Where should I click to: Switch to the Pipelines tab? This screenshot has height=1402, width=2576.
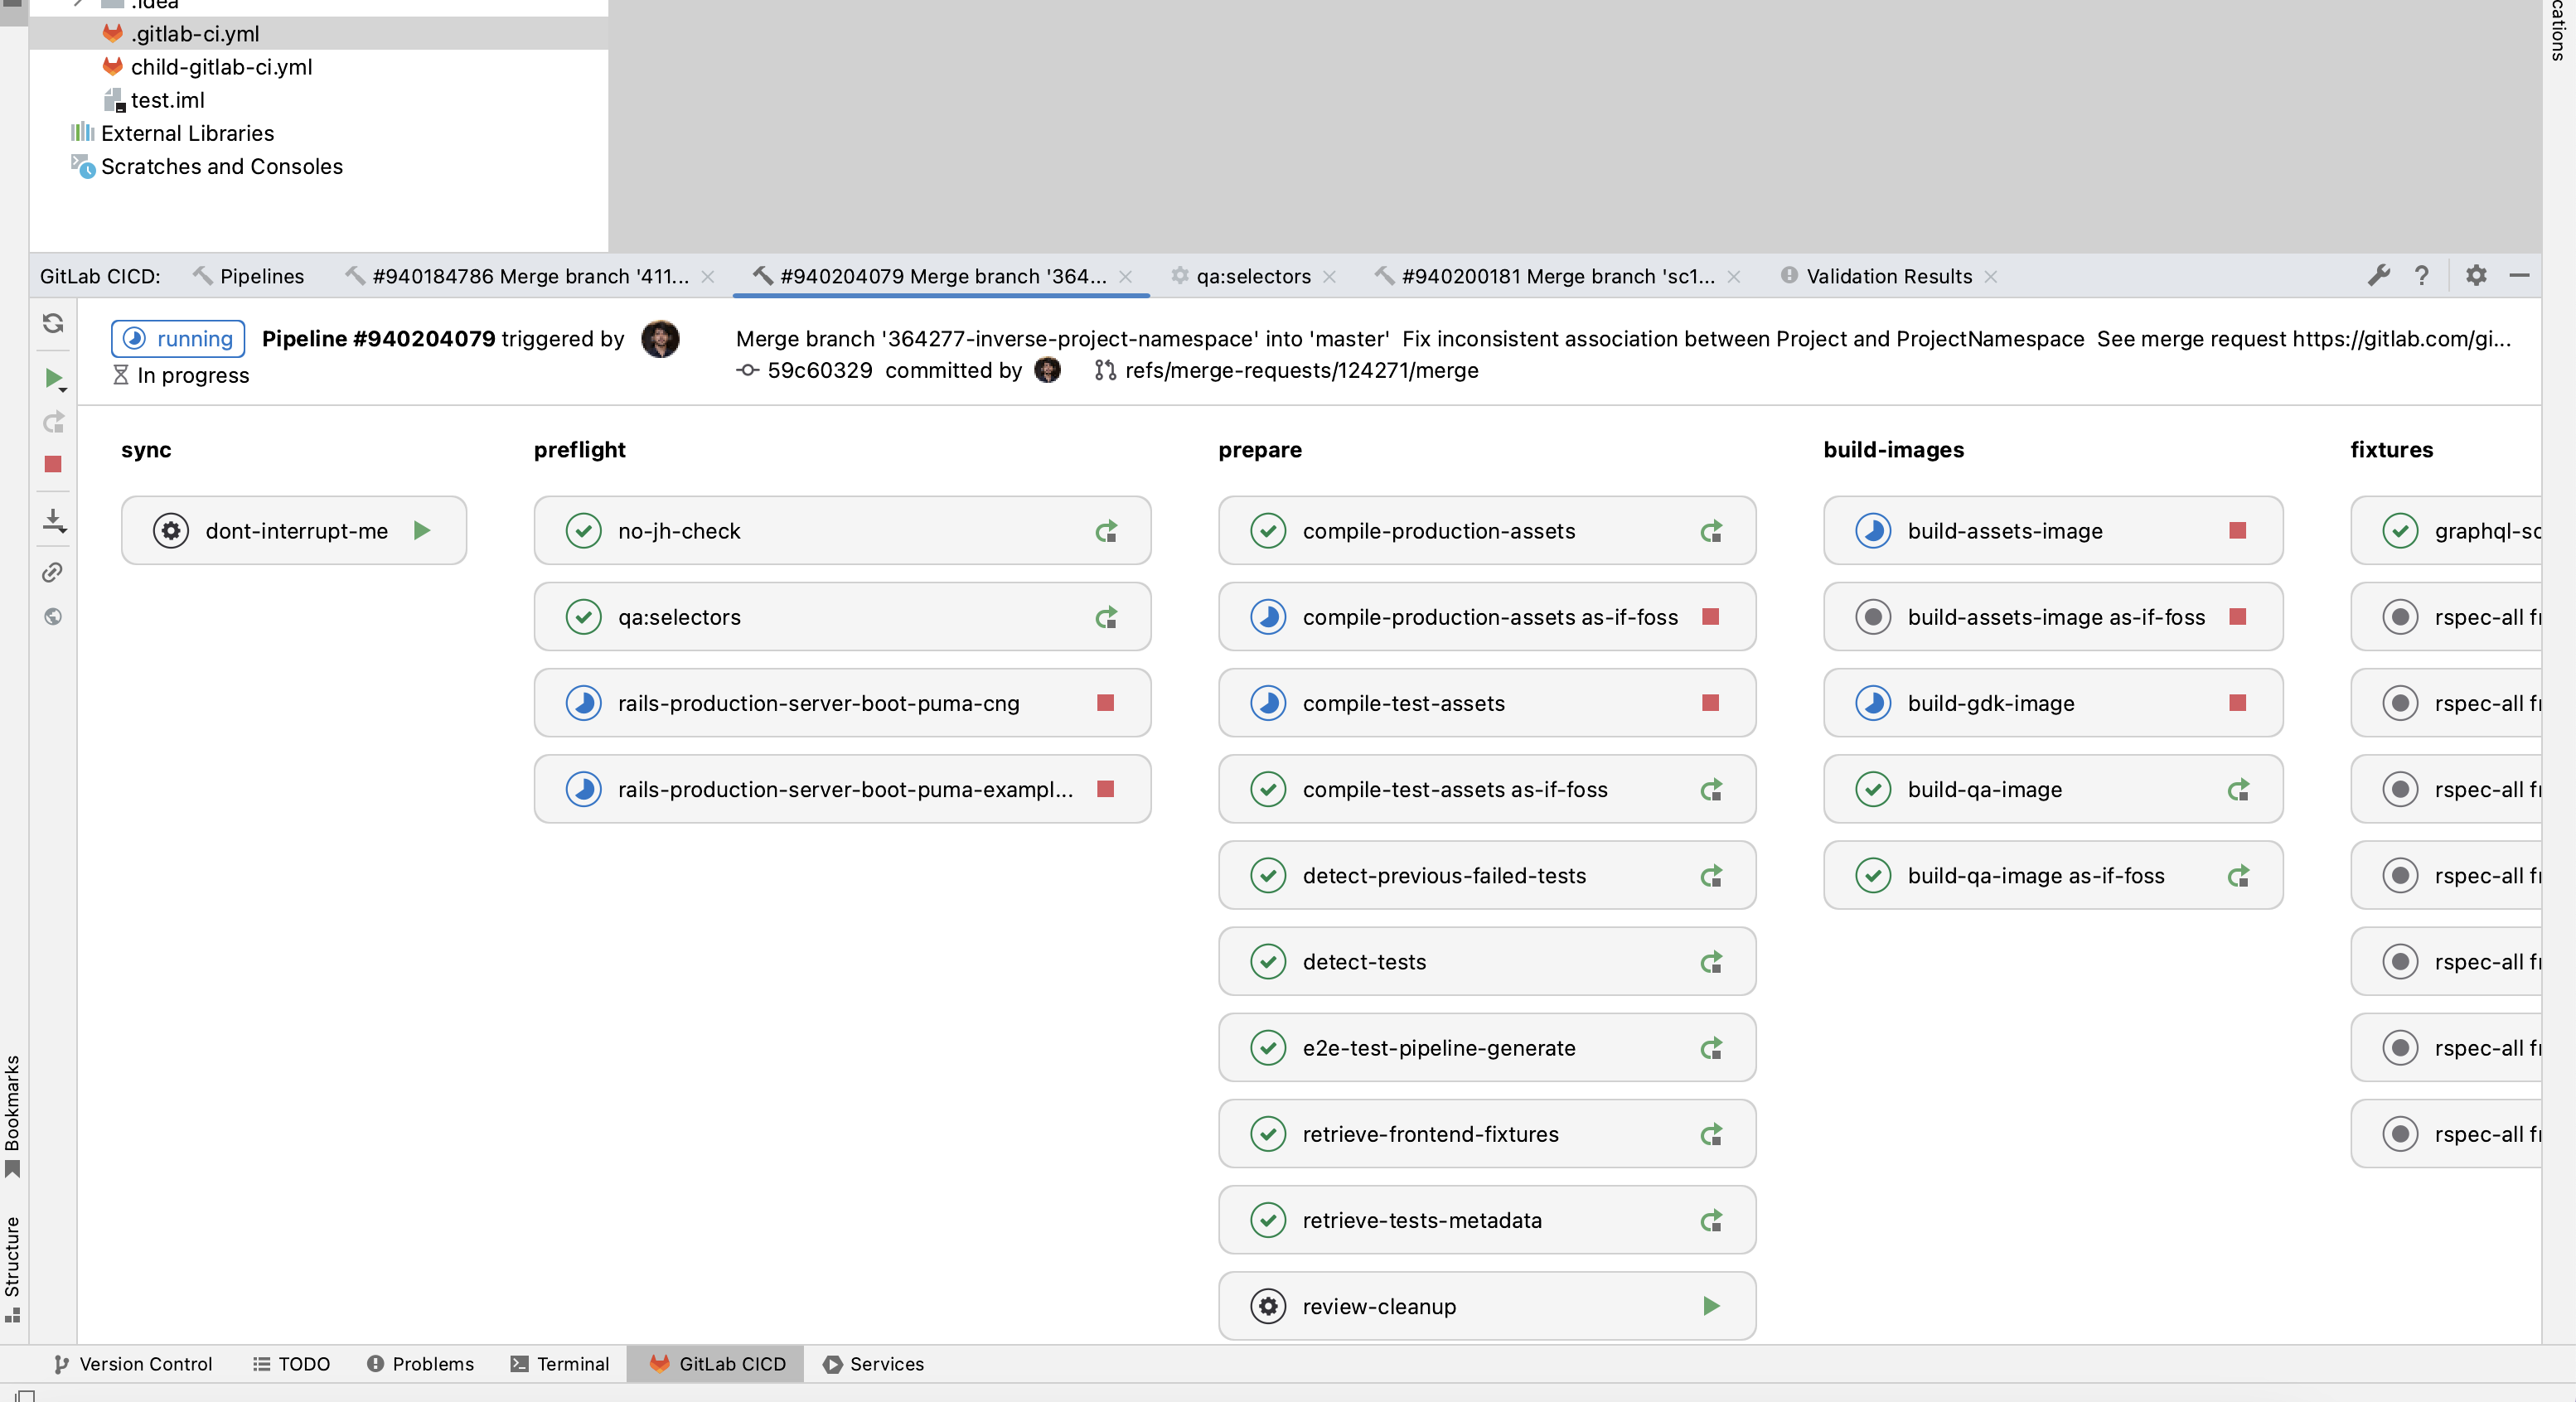248,276
